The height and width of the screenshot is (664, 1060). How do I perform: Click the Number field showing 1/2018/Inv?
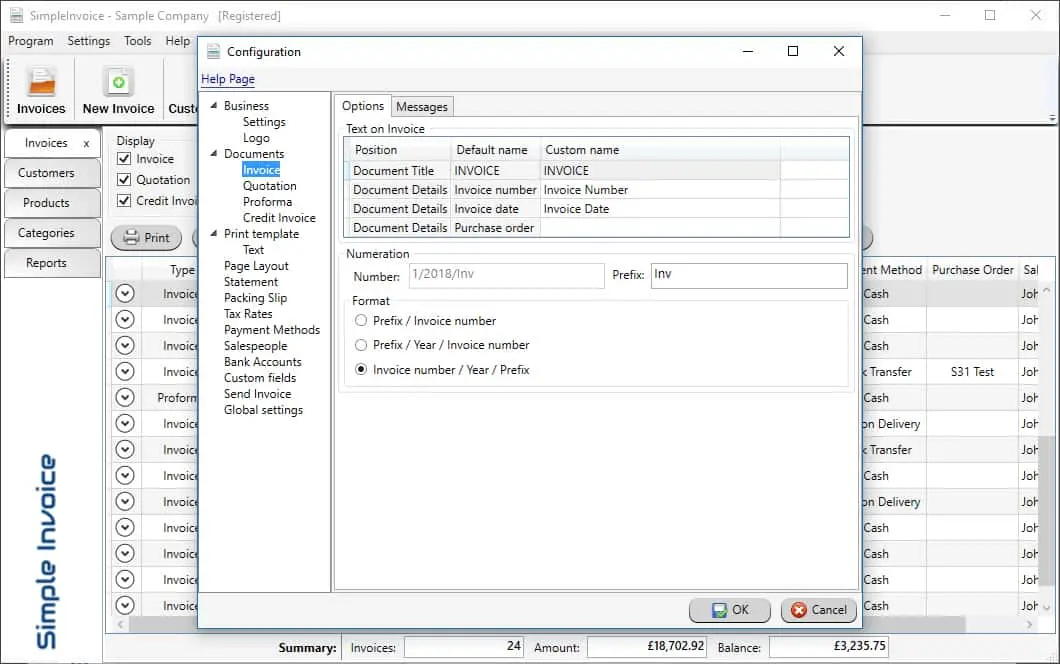coord(506,275)
